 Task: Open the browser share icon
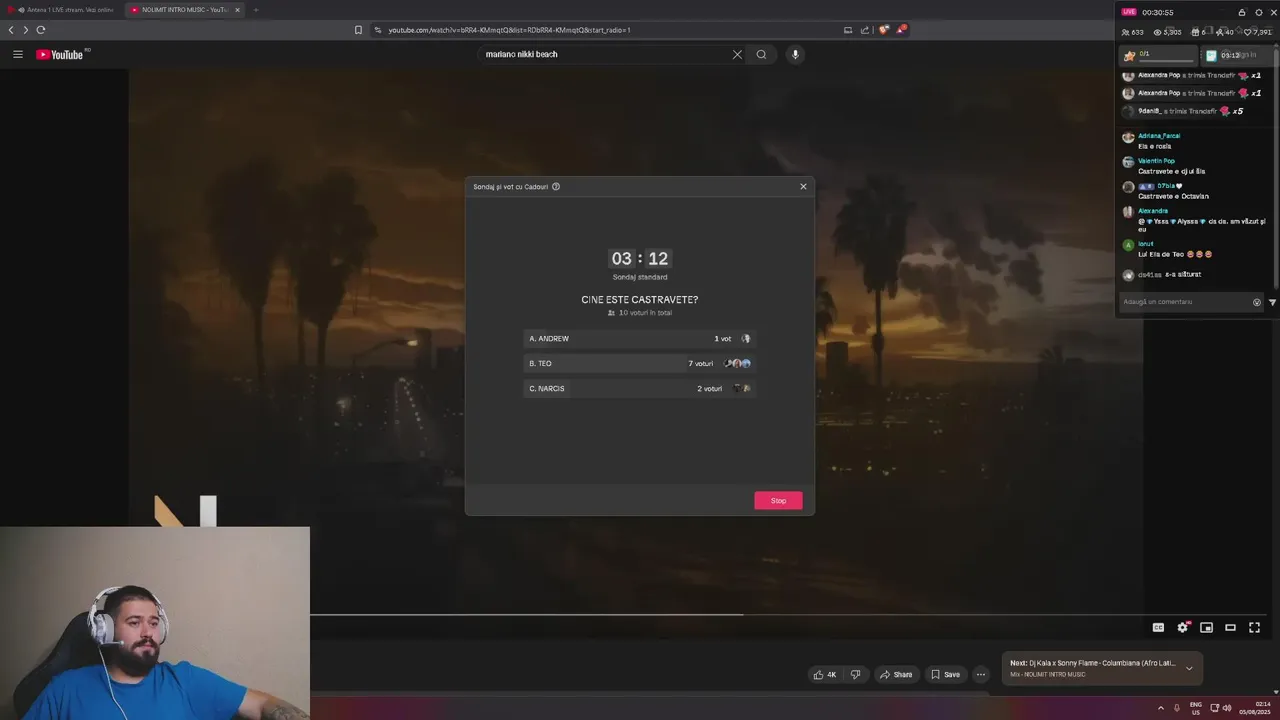tap(866, 30)
